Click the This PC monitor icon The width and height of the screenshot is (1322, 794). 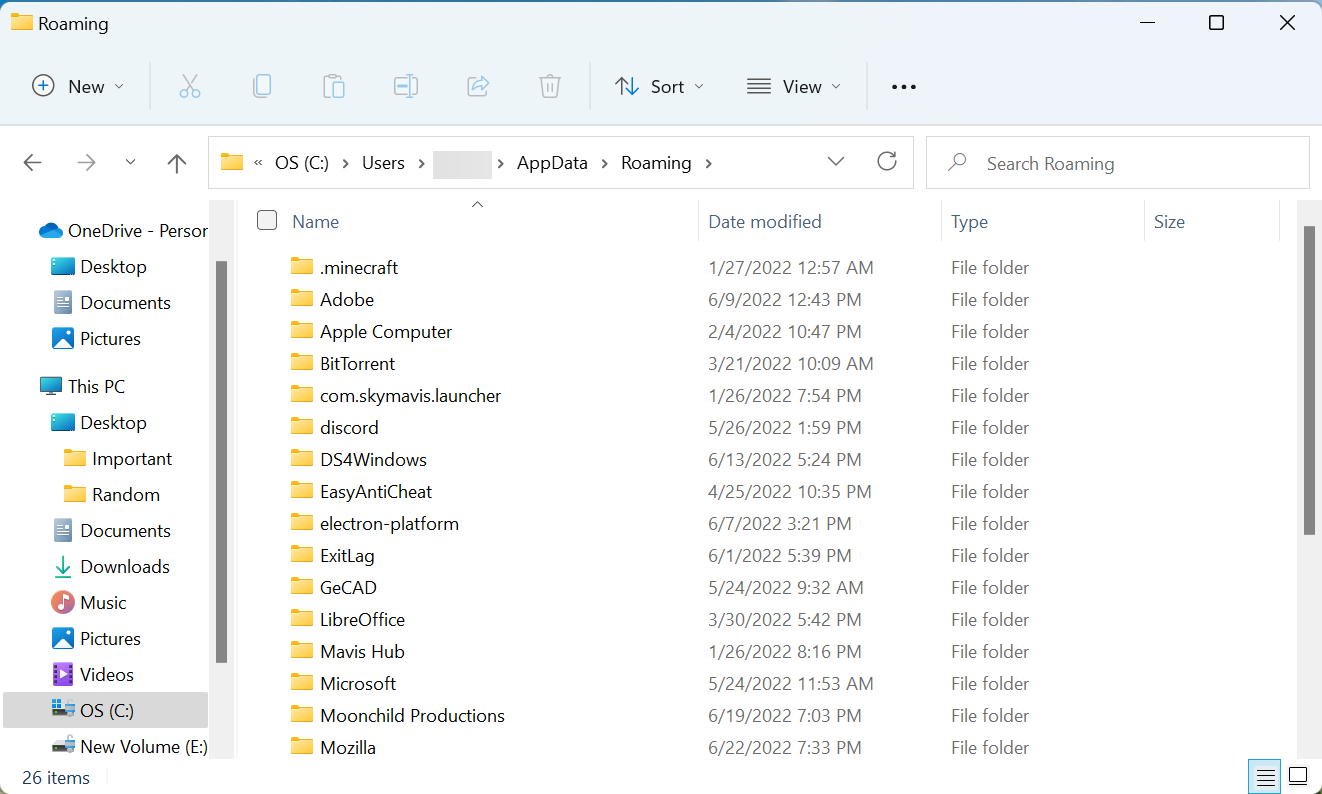pos(51,386)
